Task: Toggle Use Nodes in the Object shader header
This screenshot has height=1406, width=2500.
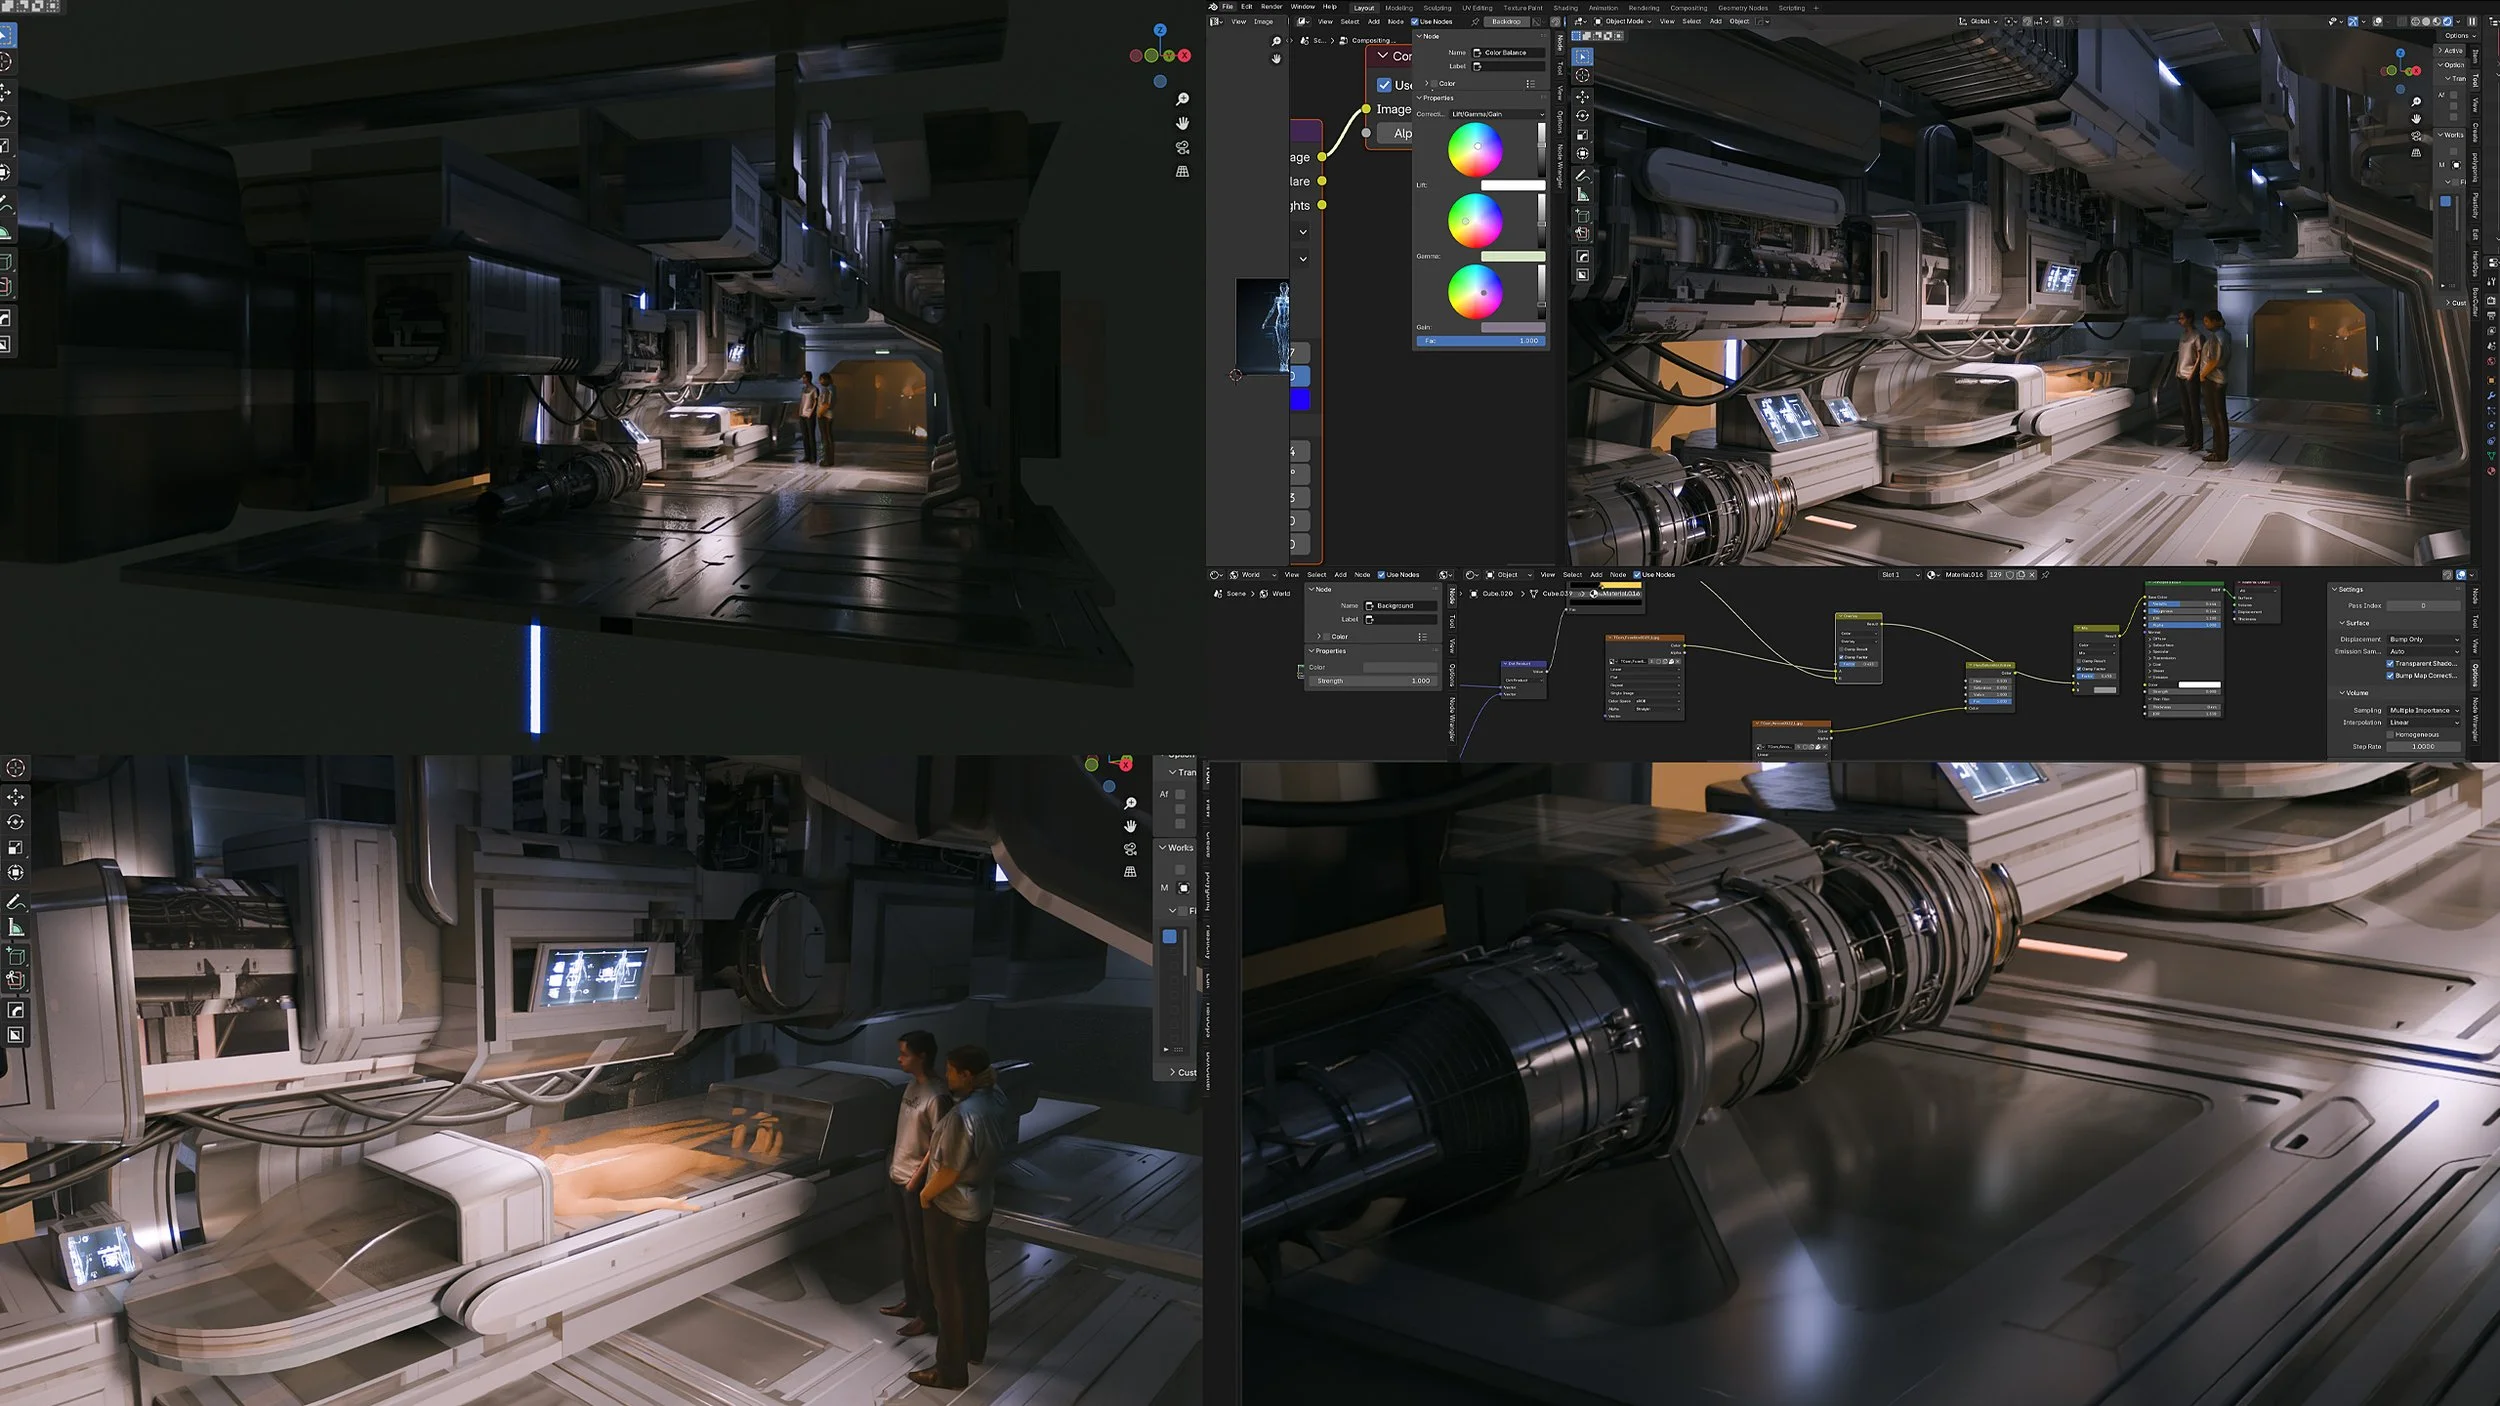Action: coord(1637,575)
